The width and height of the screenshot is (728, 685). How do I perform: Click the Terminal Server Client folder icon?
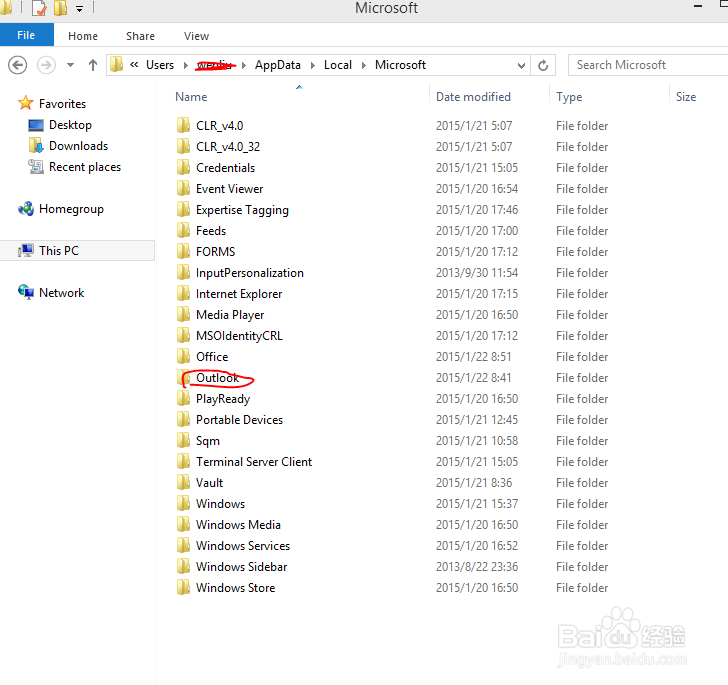(183, 462)
